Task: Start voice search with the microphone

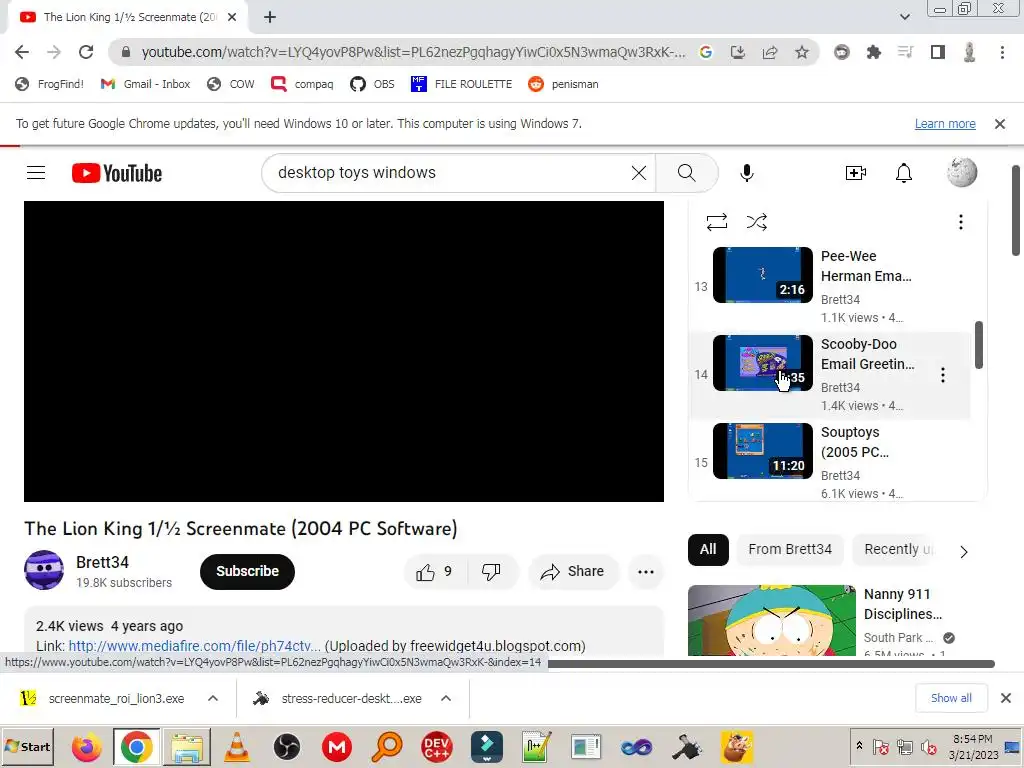Action: 747,173
